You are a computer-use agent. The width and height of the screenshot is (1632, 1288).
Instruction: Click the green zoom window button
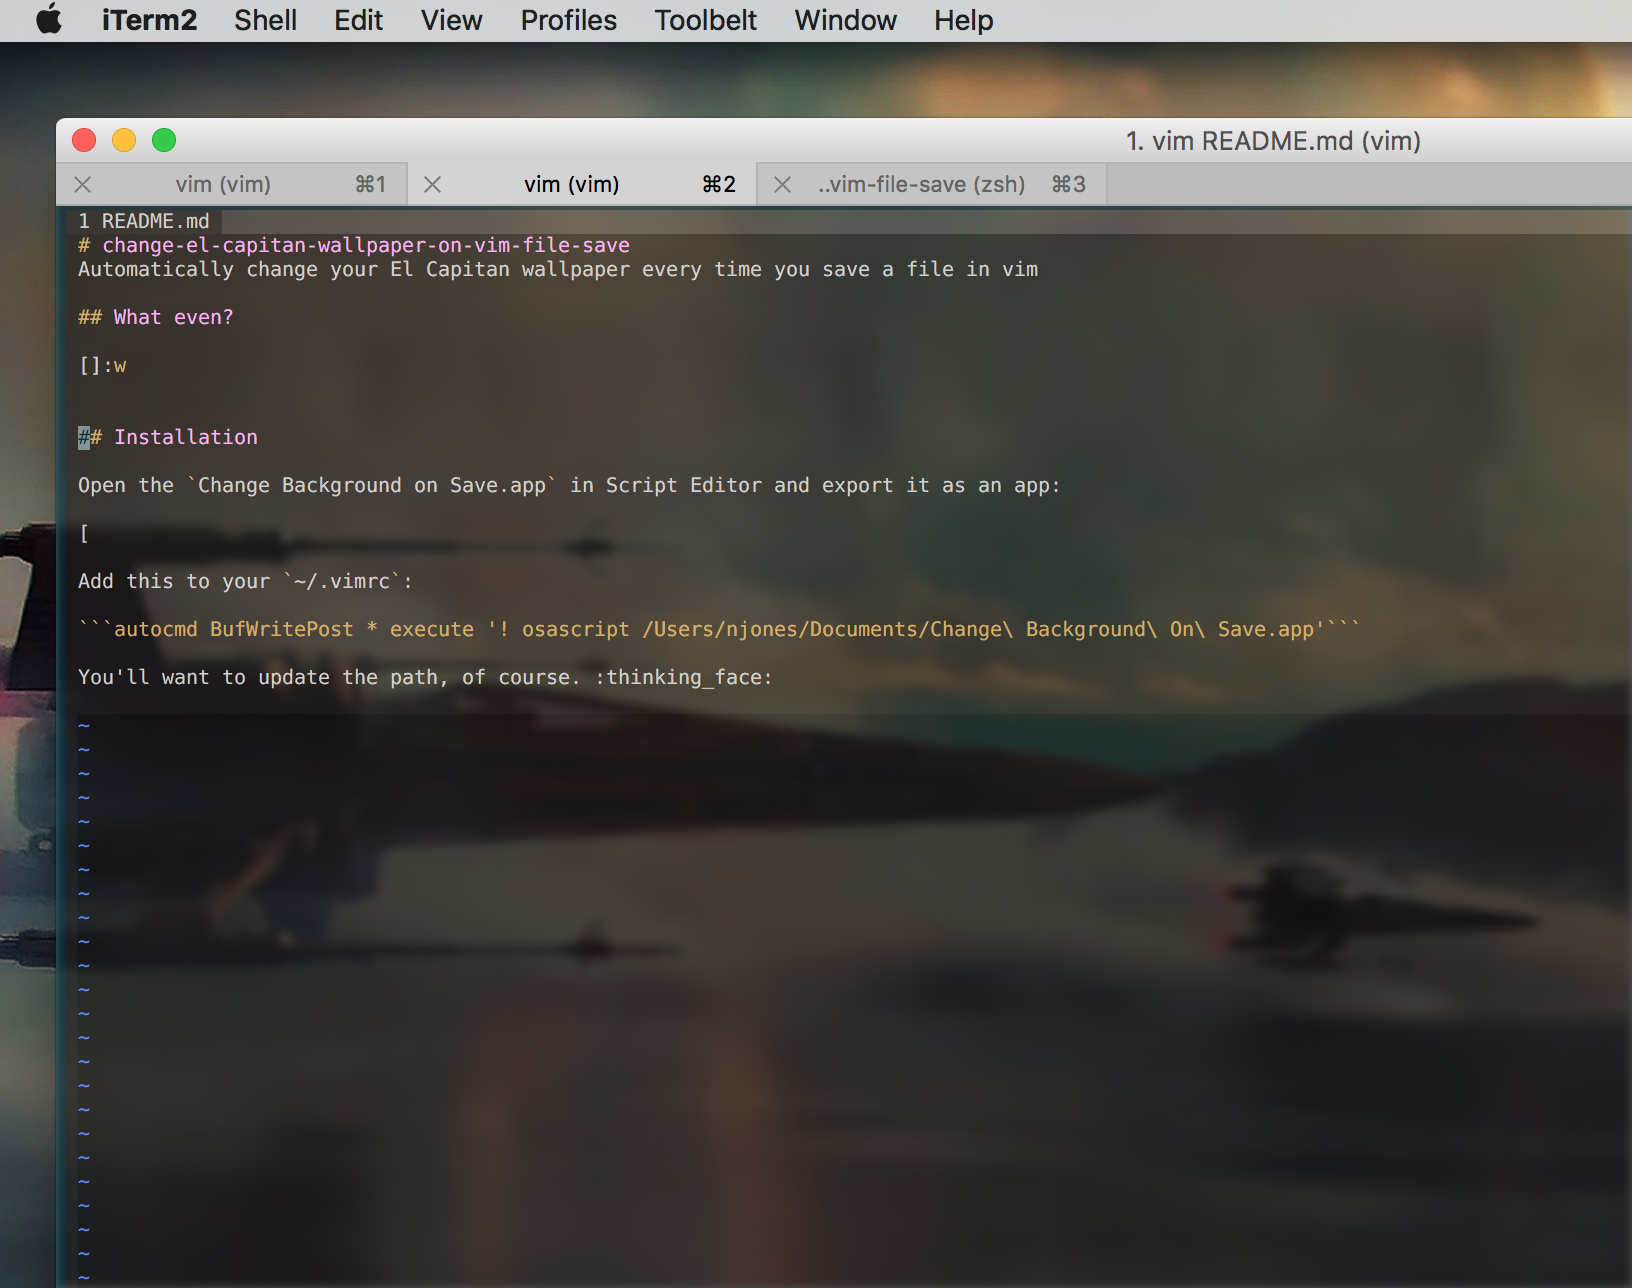(164, 140)
